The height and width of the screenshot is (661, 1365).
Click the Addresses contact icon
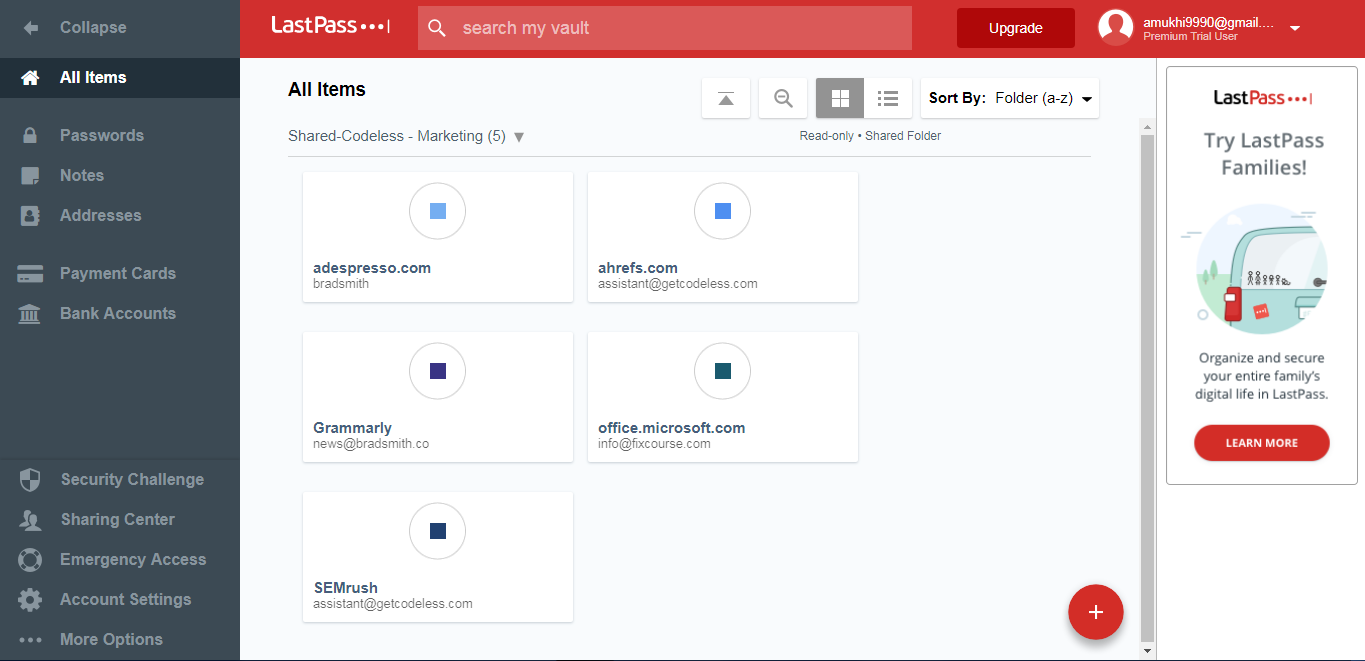(31, 216)
